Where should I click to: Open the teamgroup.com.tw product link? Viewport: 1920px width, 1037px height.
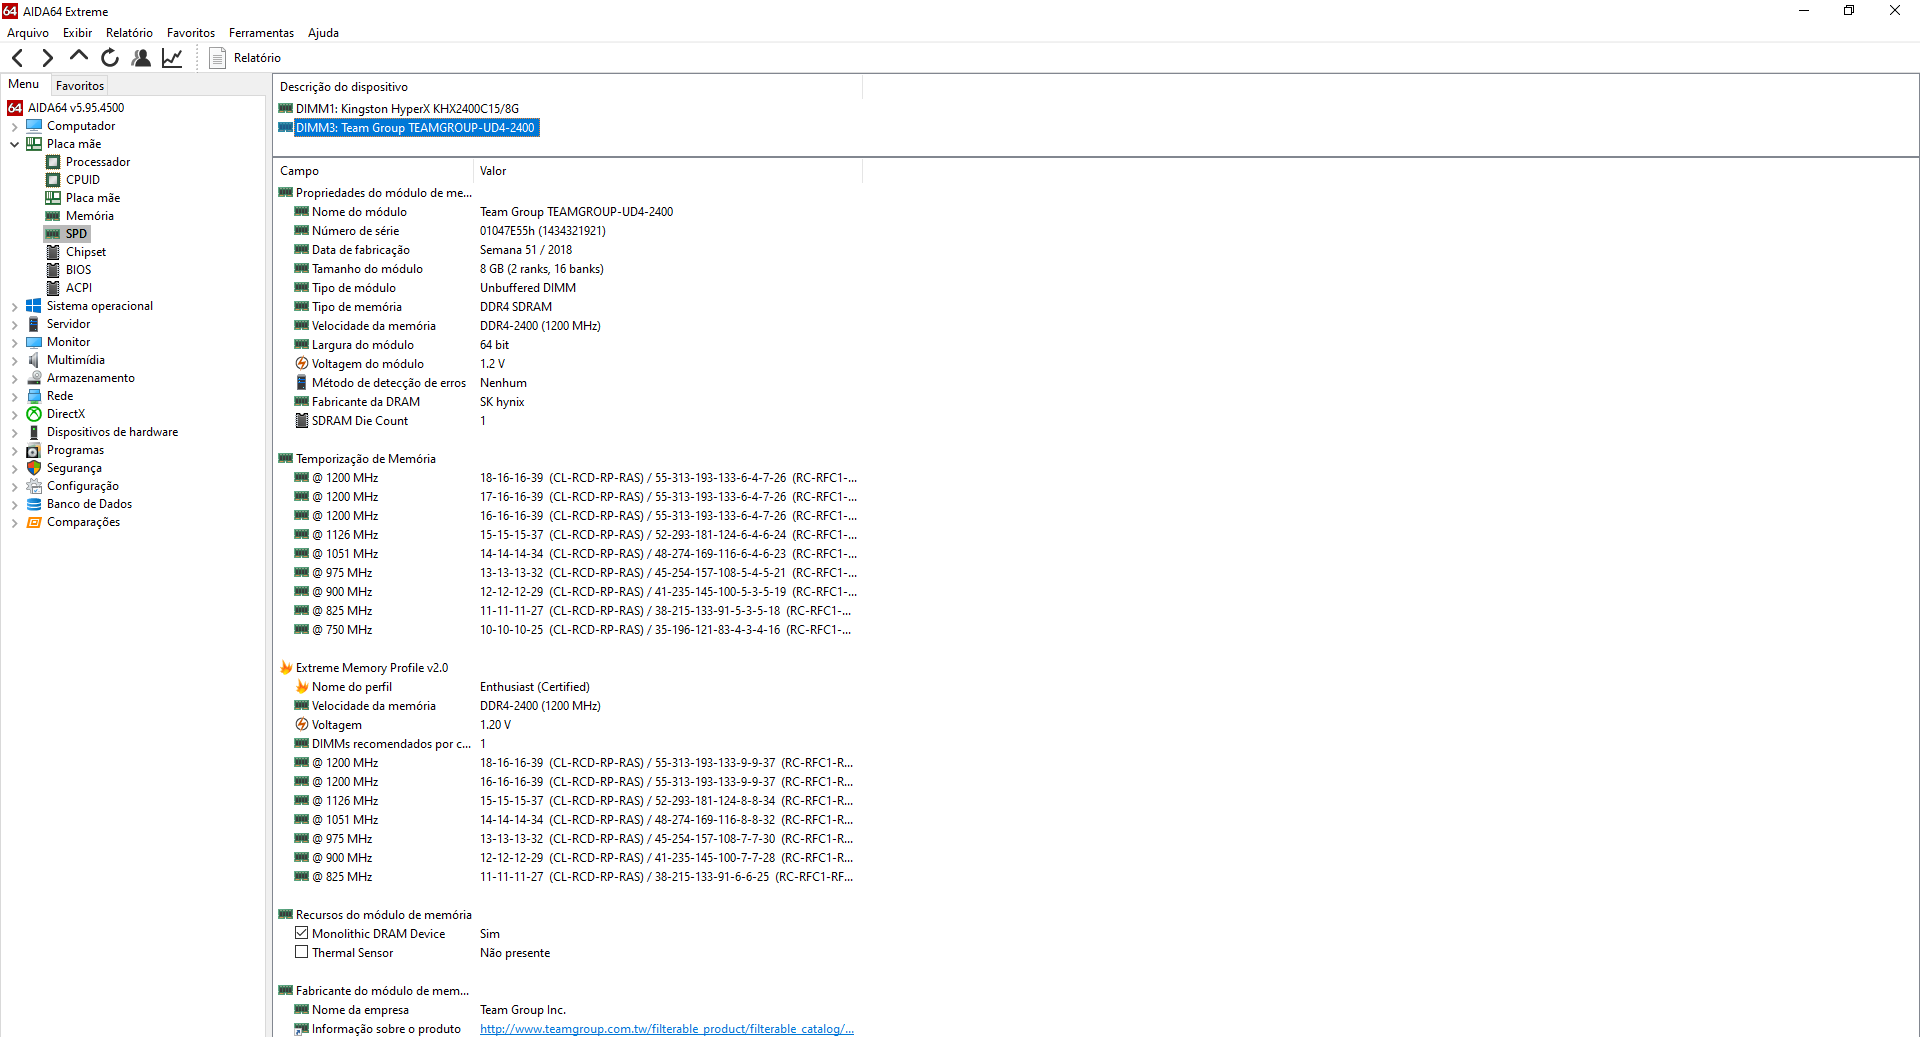(x=667, y=1029)
